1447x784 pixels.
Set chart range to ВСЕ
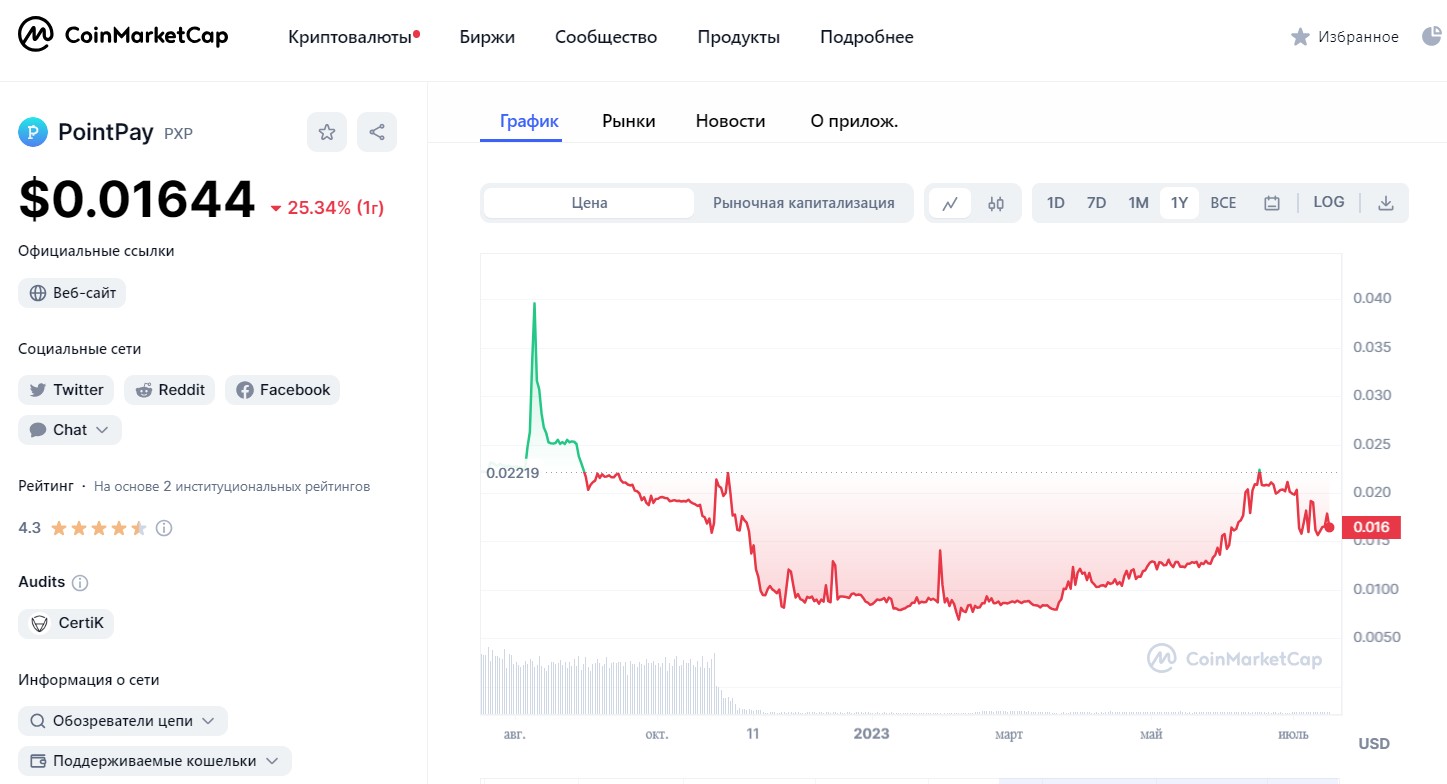point(1223,203)
